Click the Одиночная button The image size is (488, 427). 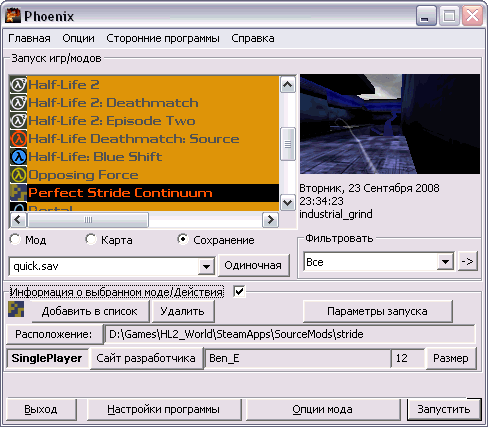(253, 265)
